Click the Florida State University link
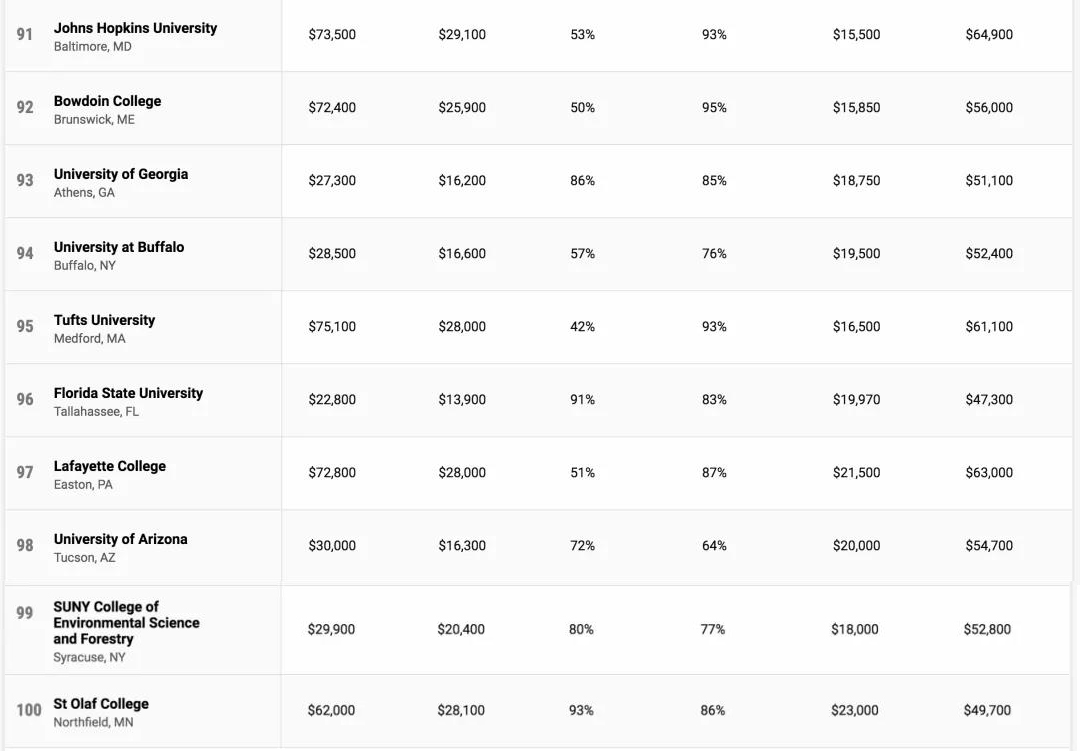The height and width of the screenshot is (751, 1080). point(128,393)
